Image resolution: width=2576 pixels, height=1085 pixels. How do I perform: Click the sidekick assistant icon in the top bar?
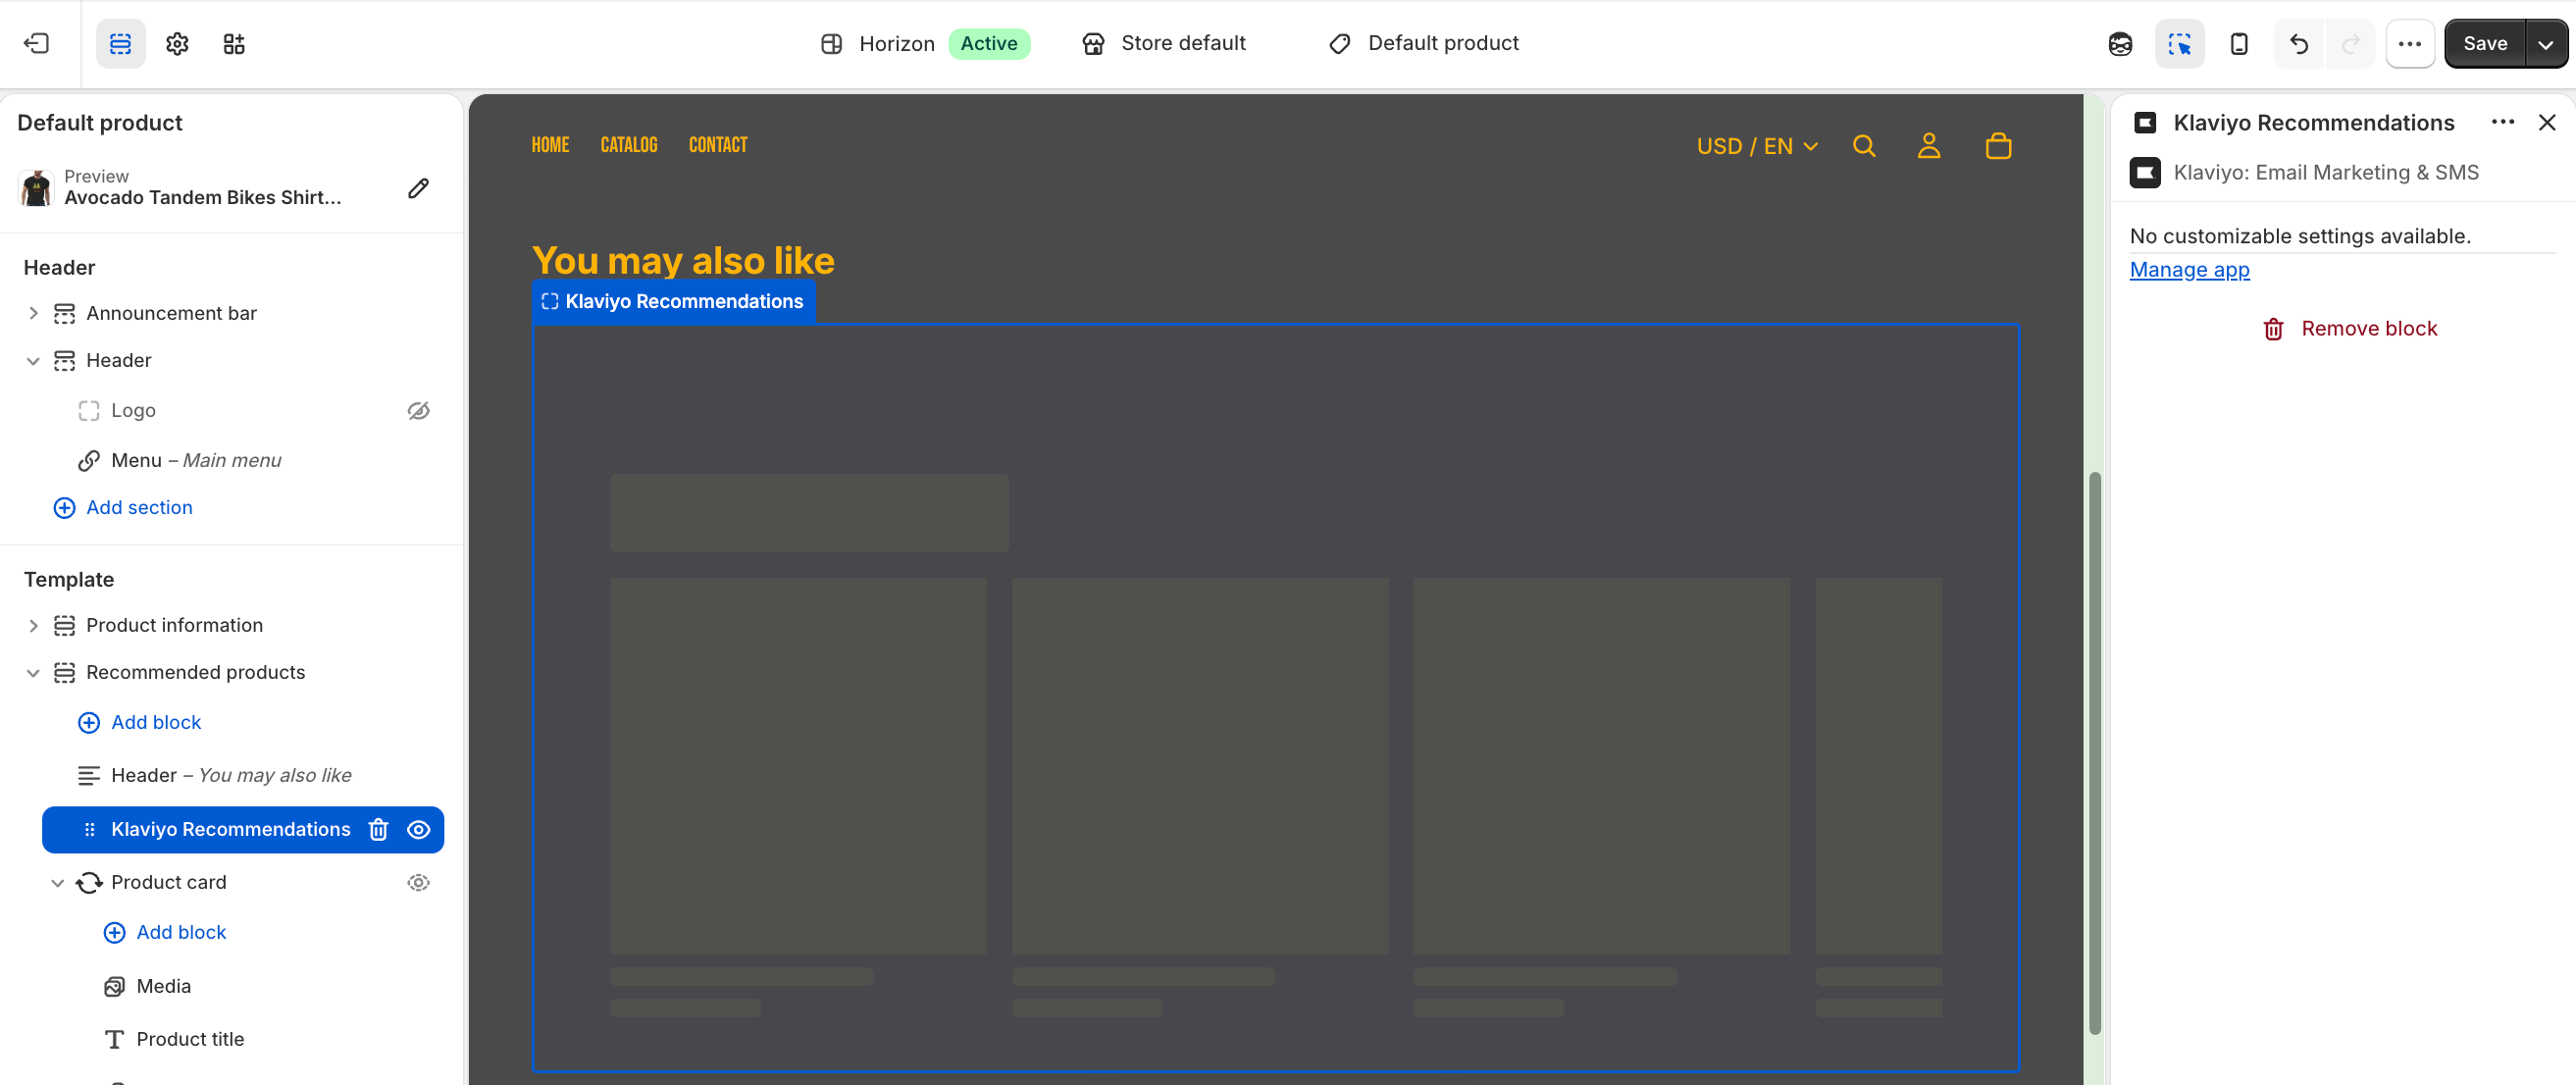click(2120, 43)
